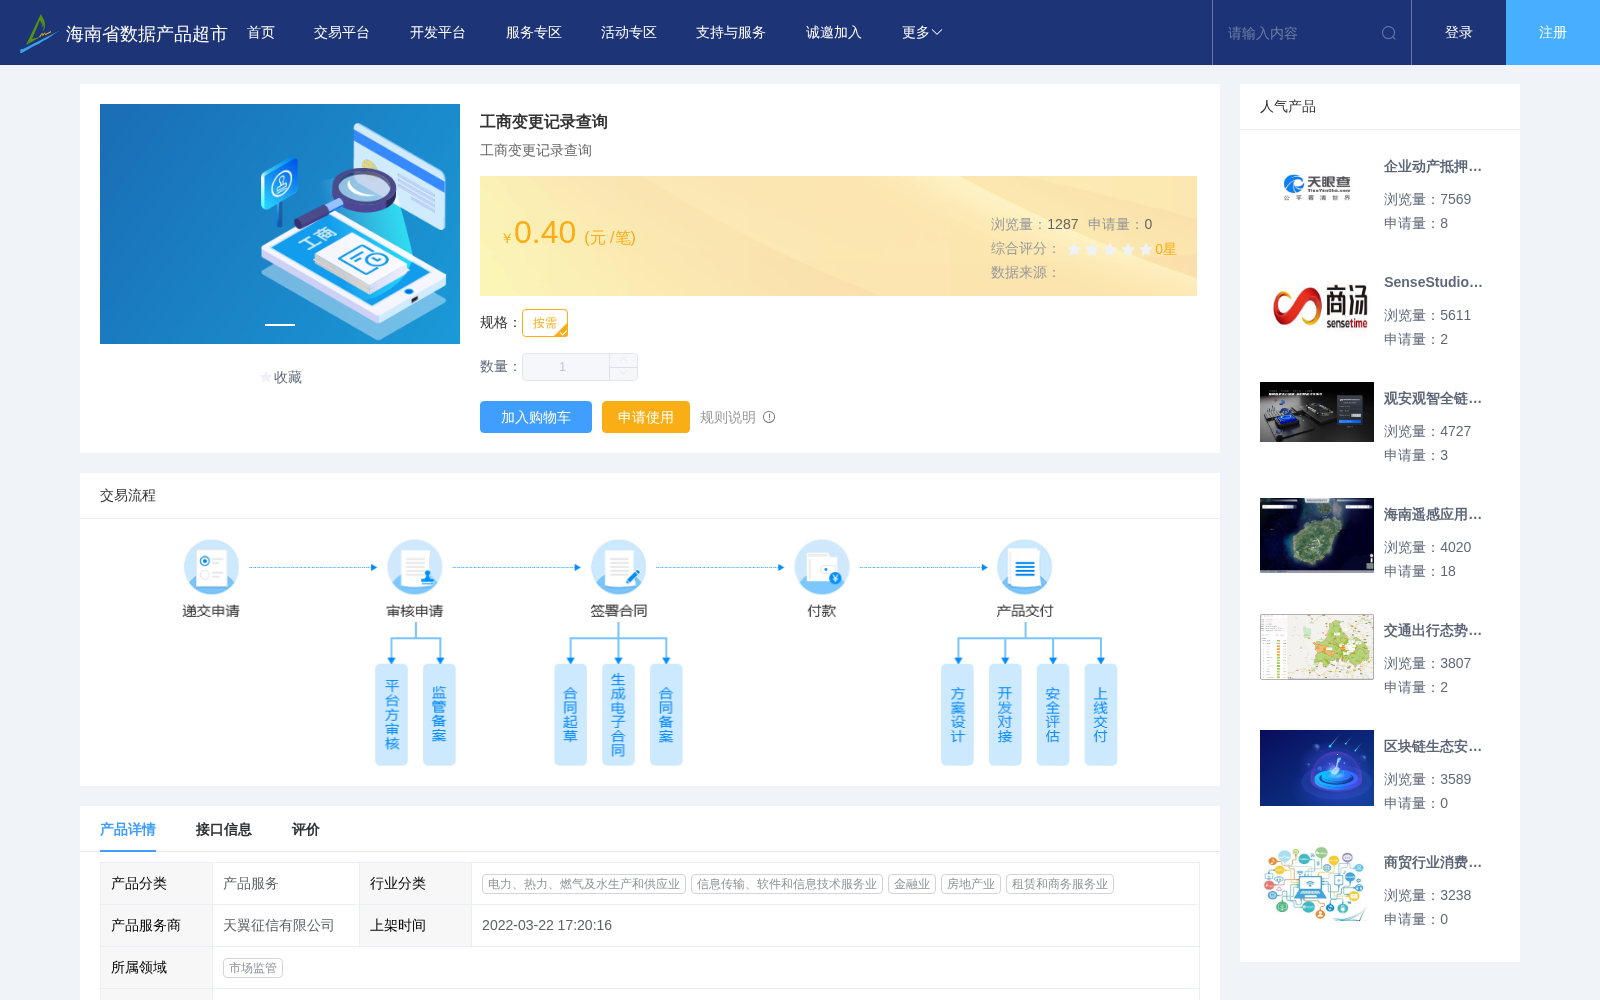Click the 付款 step icon
1600x1000 pixels.
(822, 567)
